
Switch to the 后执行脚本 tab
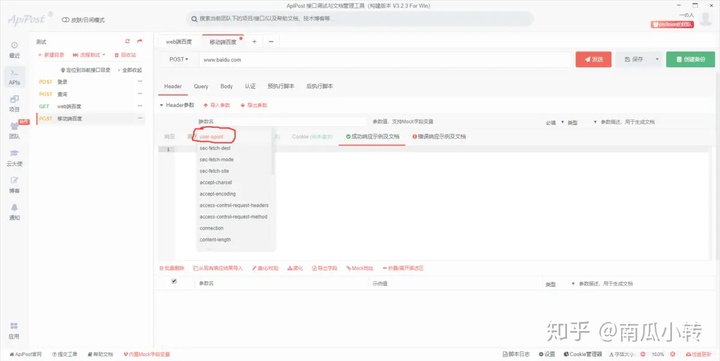tap(320, 86)
